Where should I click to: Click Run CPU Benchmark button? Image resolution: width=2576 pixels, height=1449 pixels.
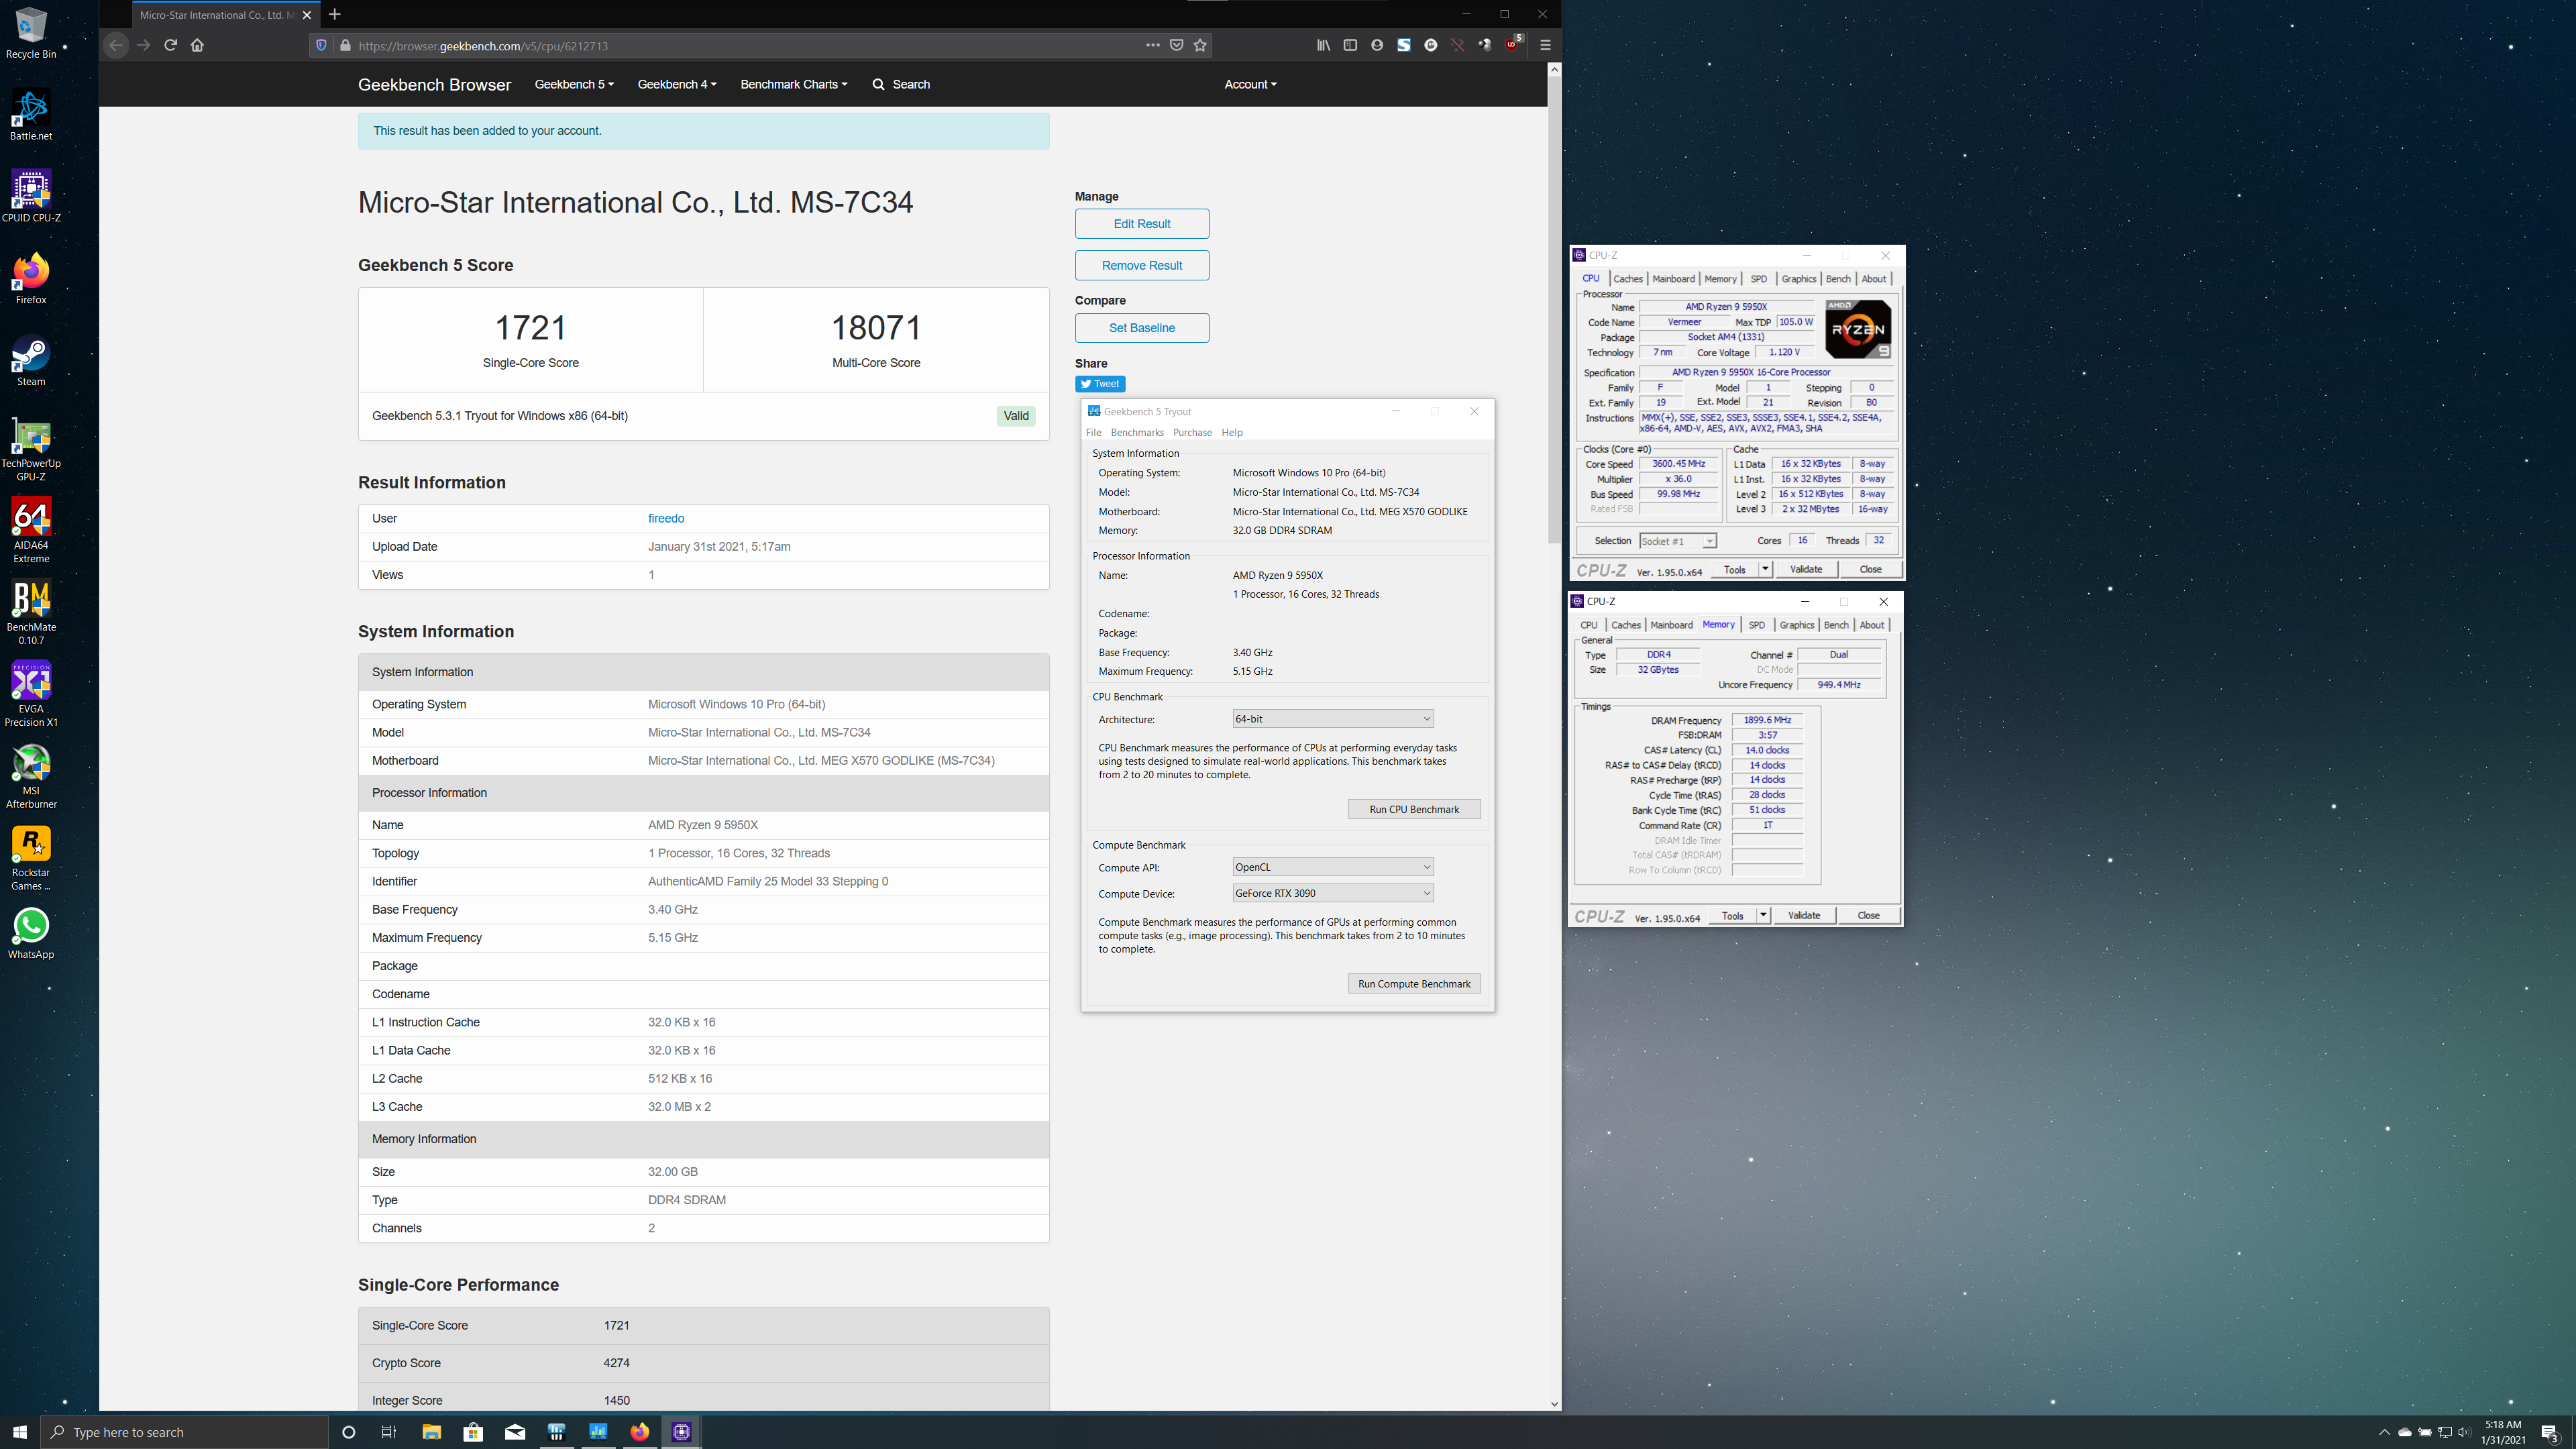point(1414,809)
